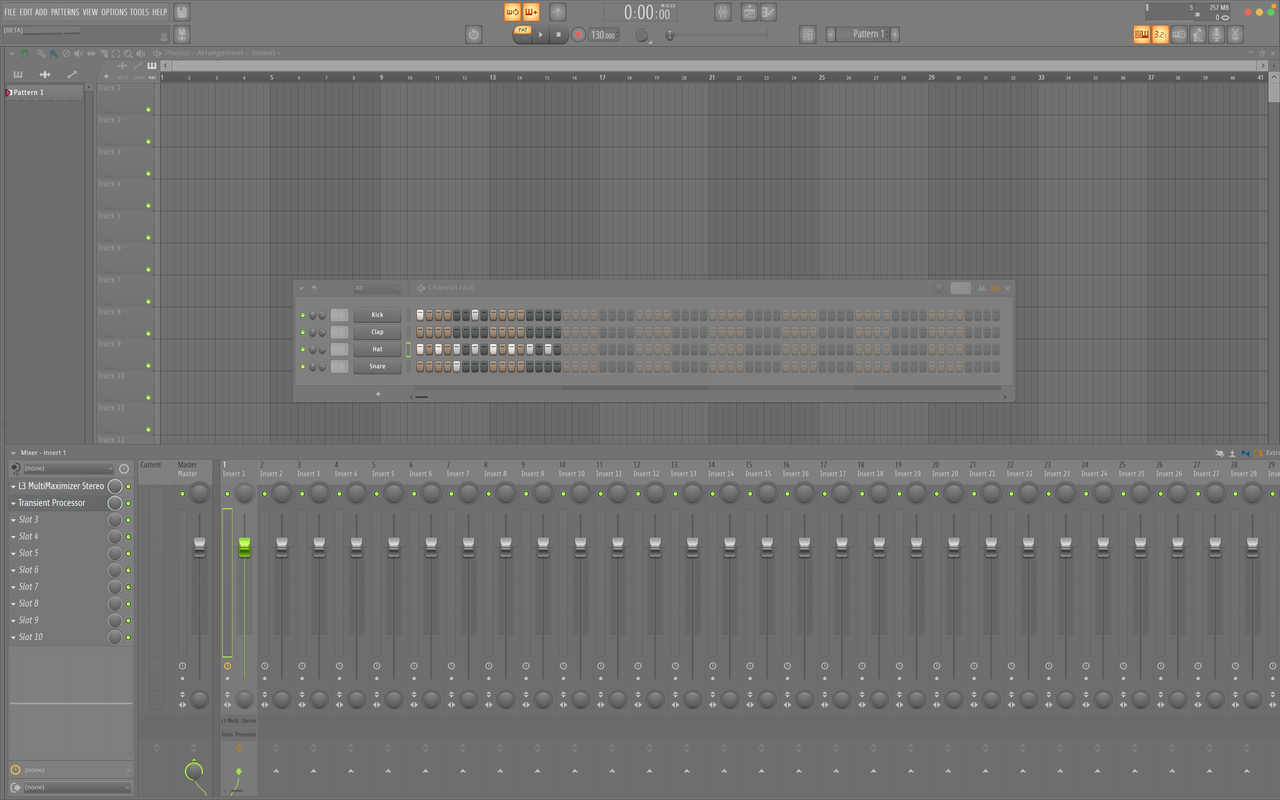Open the piano roll view icon

(768, 12)
